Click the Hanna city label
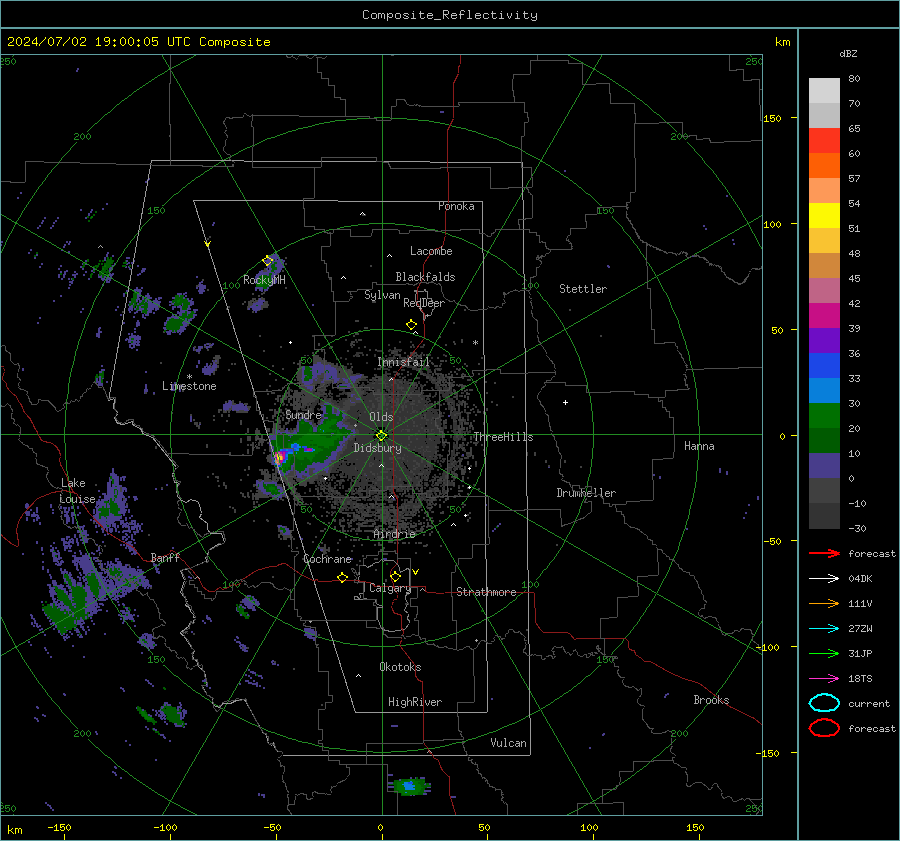This screenshot has width=900, height=841. click(699, 446)
